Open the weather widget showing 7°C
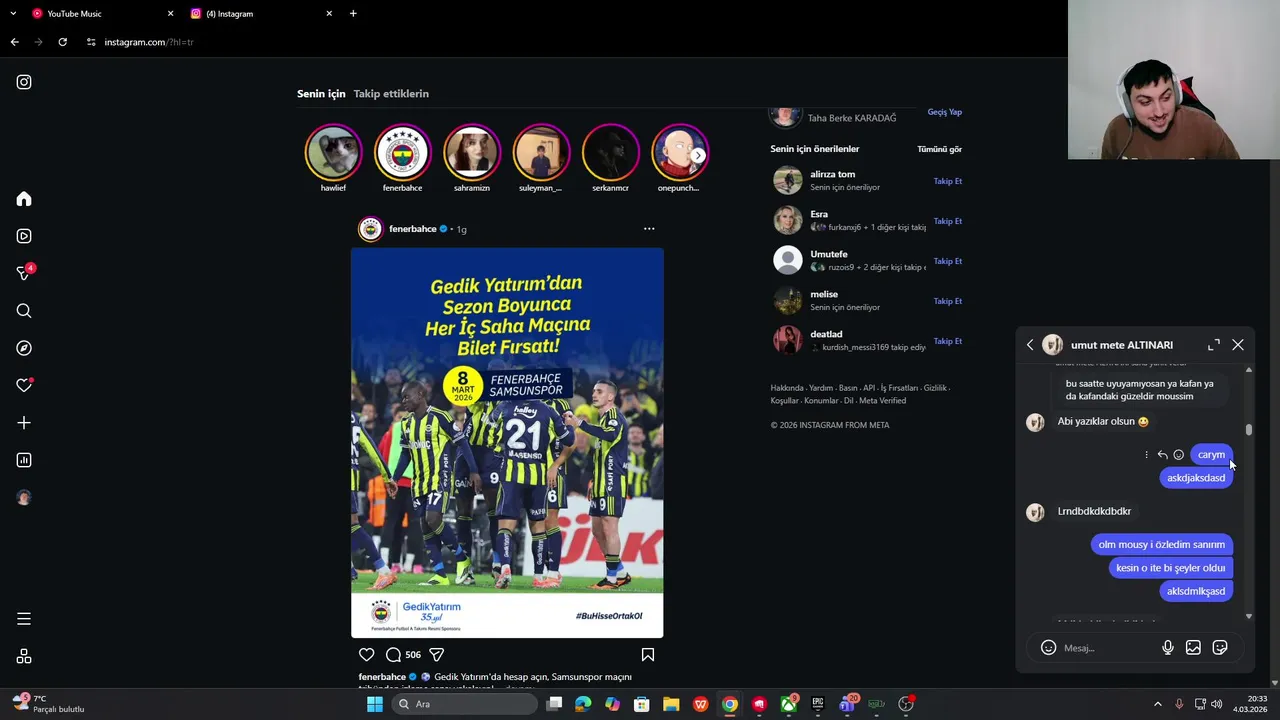 [48, 704]
